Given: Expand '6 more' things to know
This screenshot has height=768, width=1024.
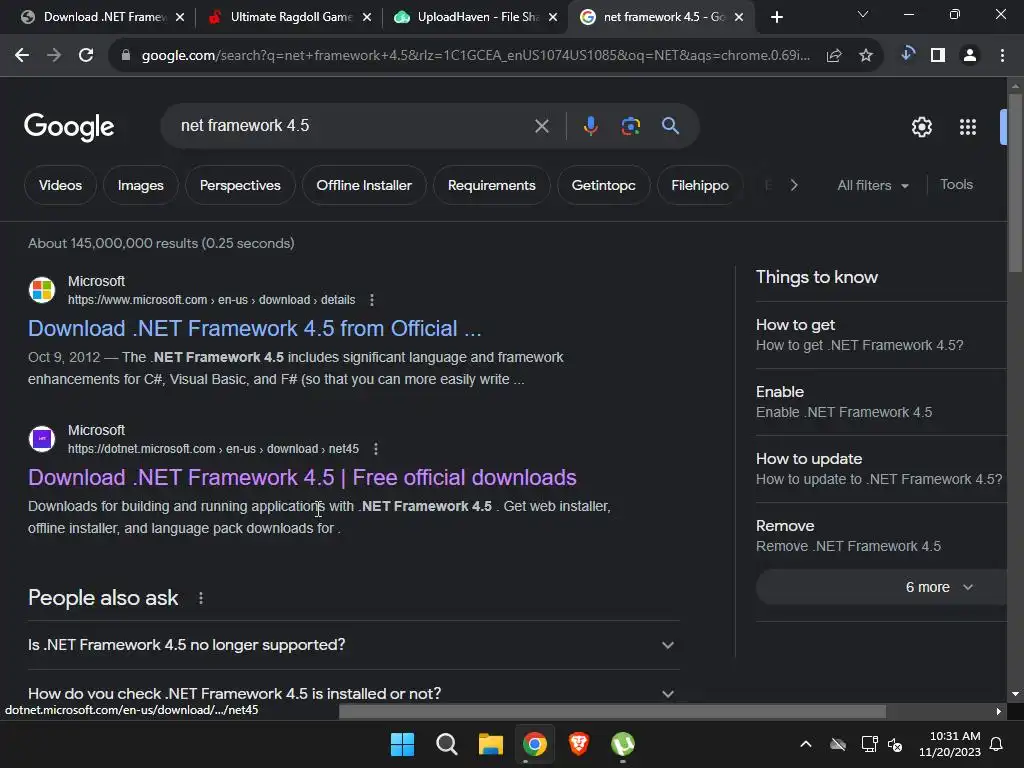Looking at the screenshot, I should pyautogui.click(x=881, y=587).
